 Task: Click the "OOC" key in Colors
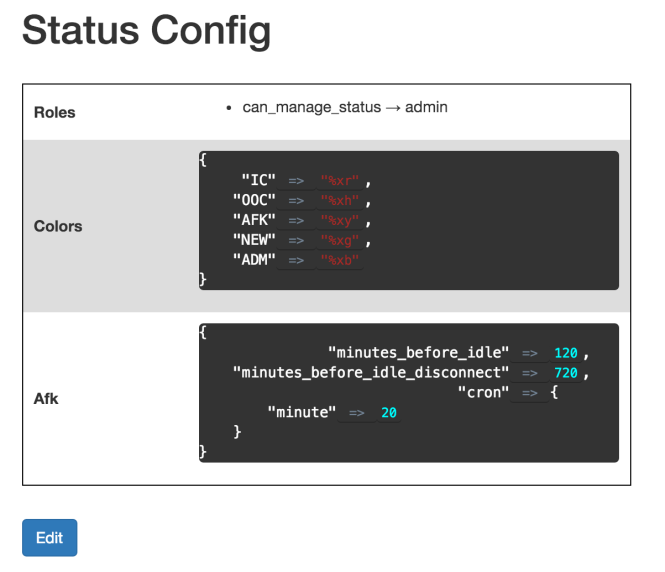coord(254,200)
